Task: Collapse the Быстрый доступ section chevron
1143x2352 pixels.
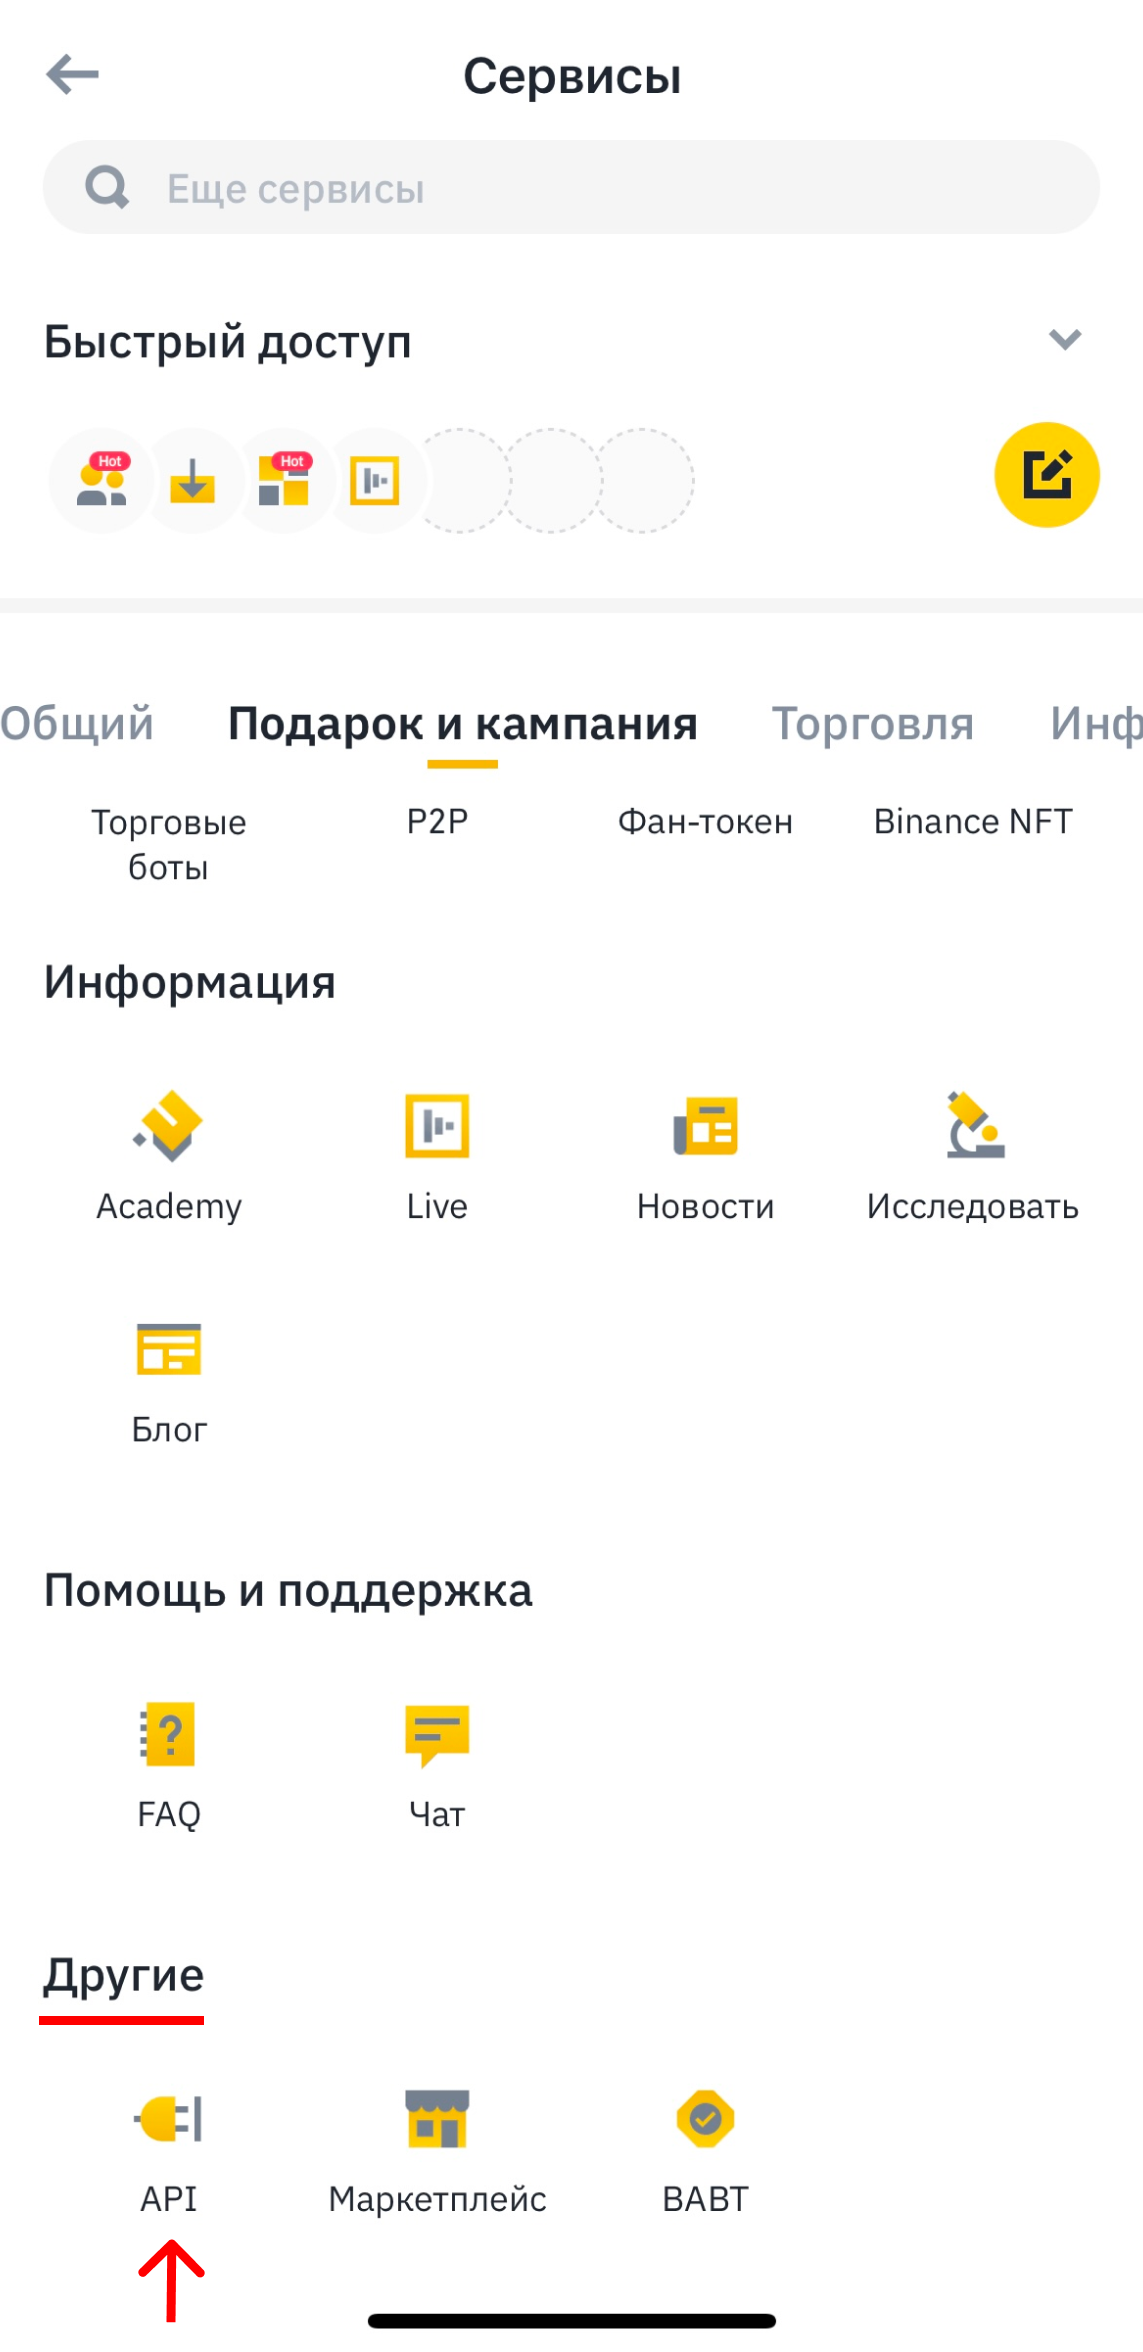Action: [1064, 340]
